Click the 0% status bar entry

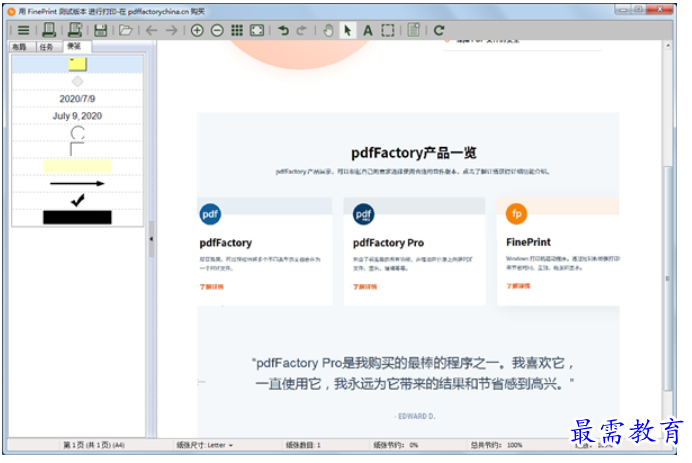click(x=395, y=445)
